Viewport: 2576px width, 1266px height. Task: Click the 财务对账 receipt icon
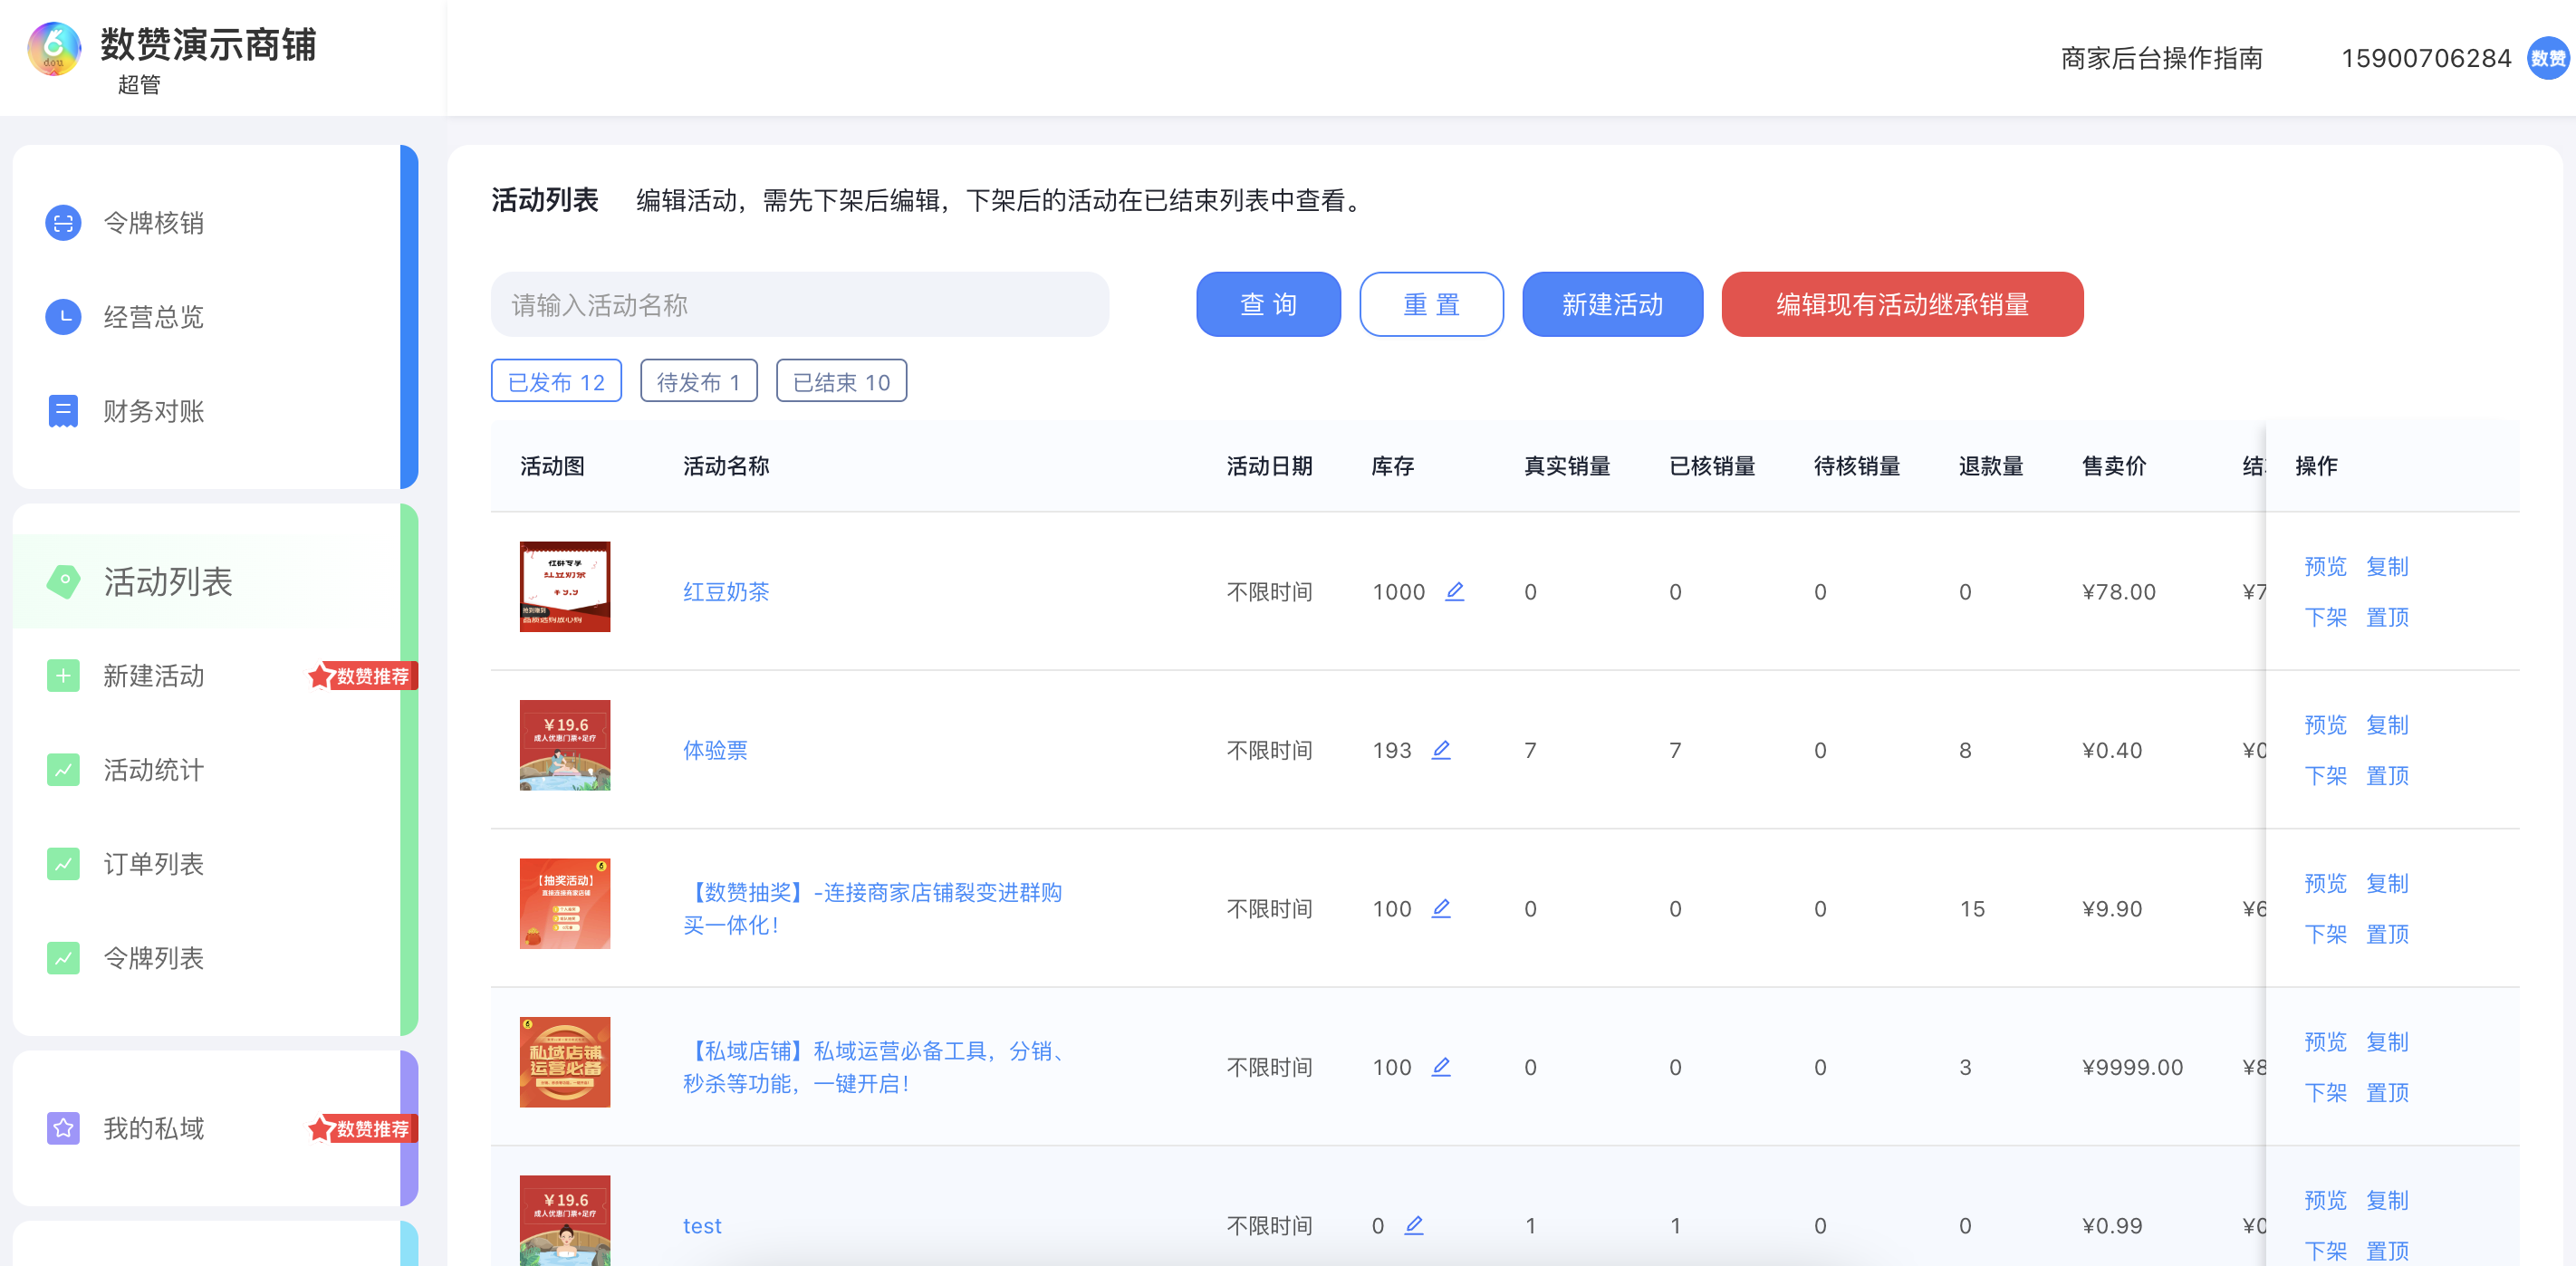coord(63,411)
